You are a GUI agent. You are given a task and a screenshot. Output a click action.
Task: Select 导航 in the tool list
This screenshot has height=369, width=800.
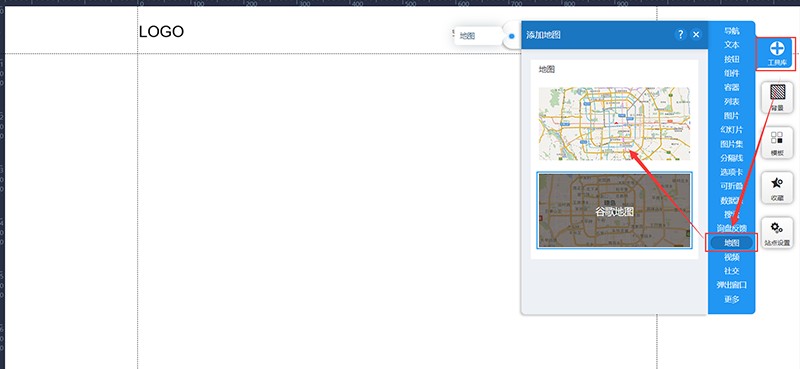click(732, 31)
